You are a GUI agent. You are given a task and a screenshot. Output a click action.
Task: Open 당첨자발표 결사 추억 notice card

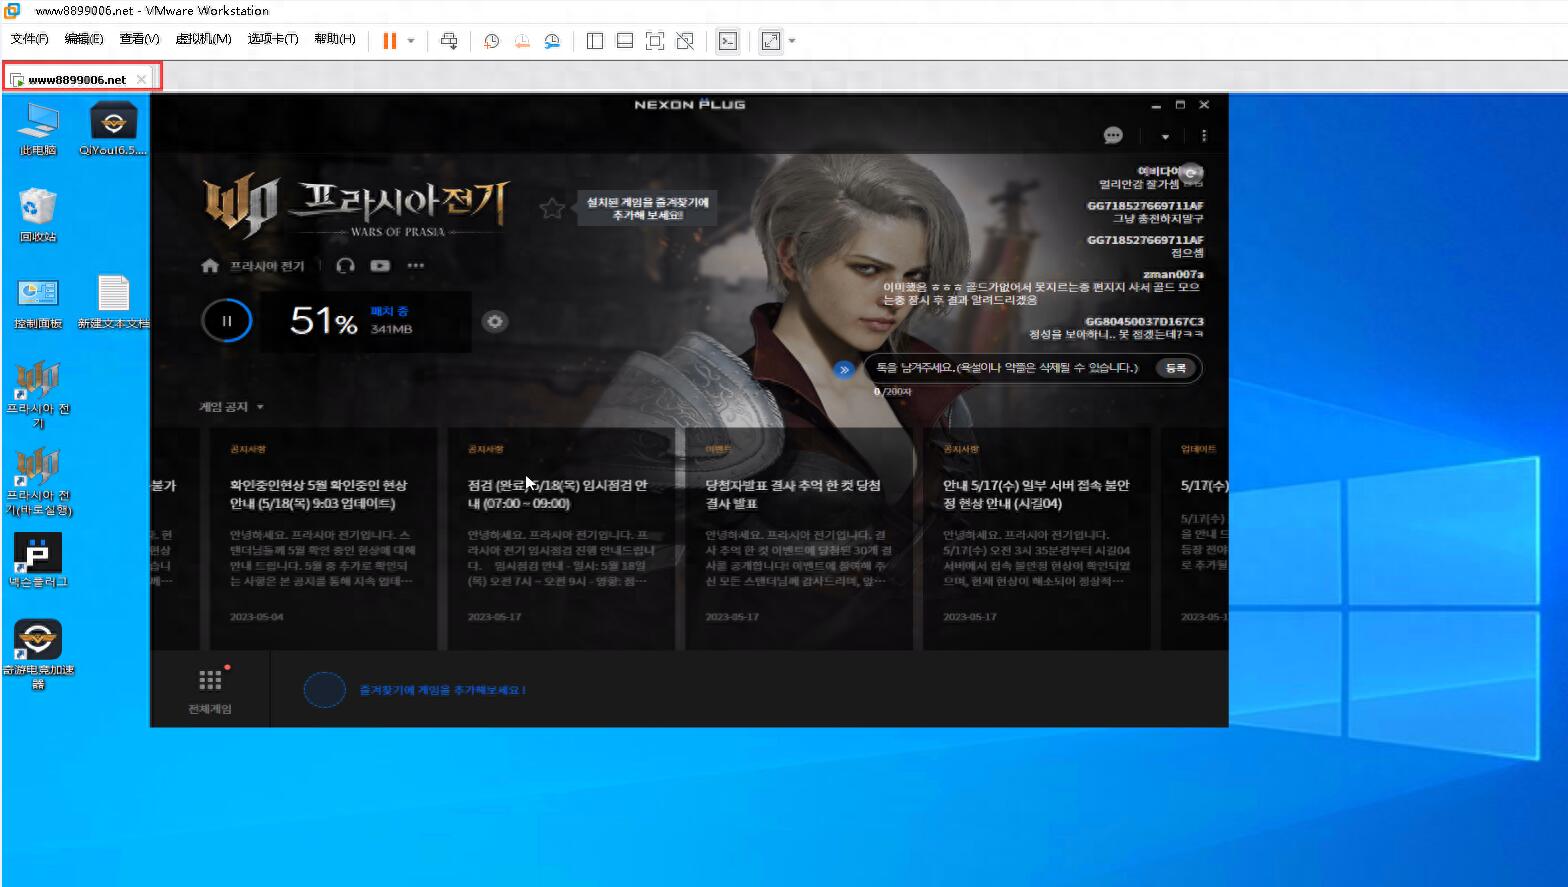coord(798,539)
